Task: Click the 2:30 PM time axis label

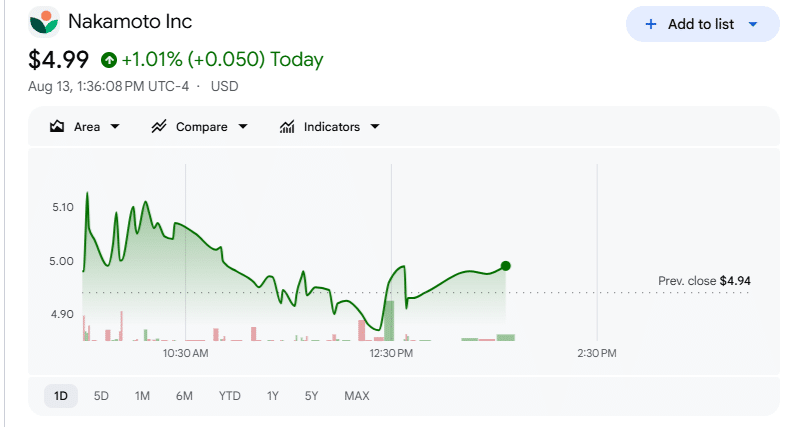Action: pyautogui.click(x=597, y=353)
